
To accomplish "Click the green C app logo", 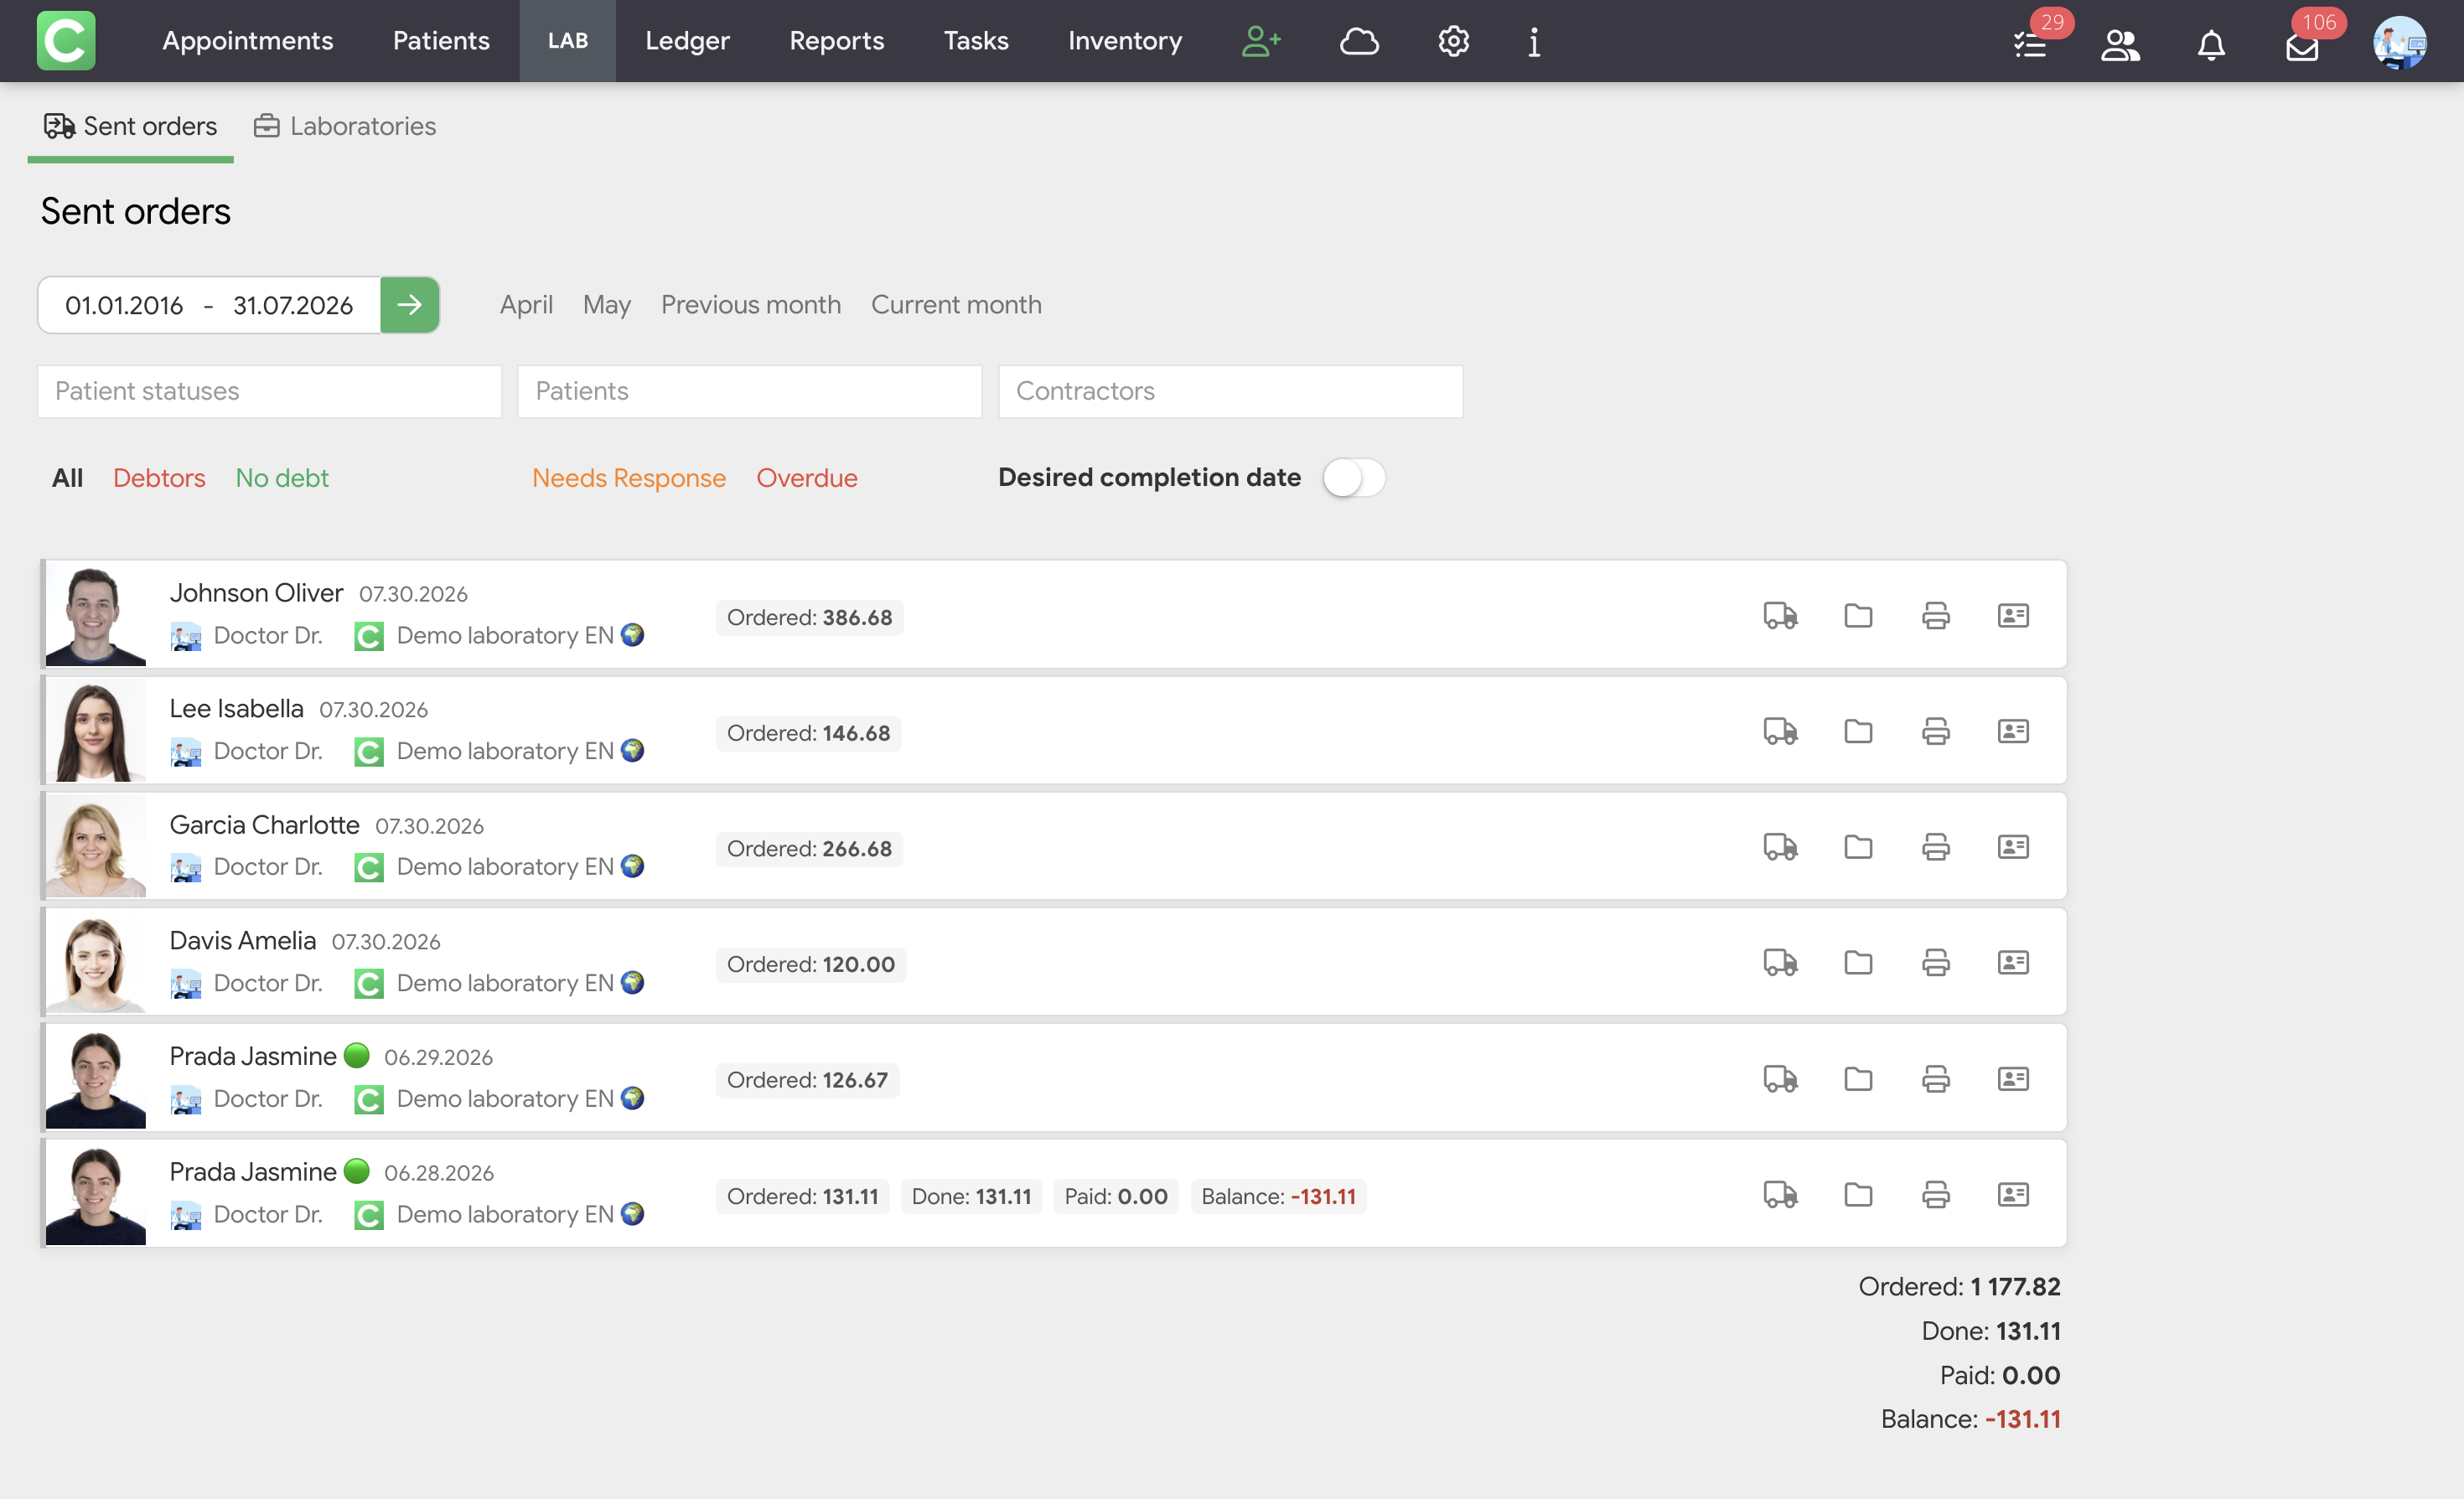I will click(66, 41).
